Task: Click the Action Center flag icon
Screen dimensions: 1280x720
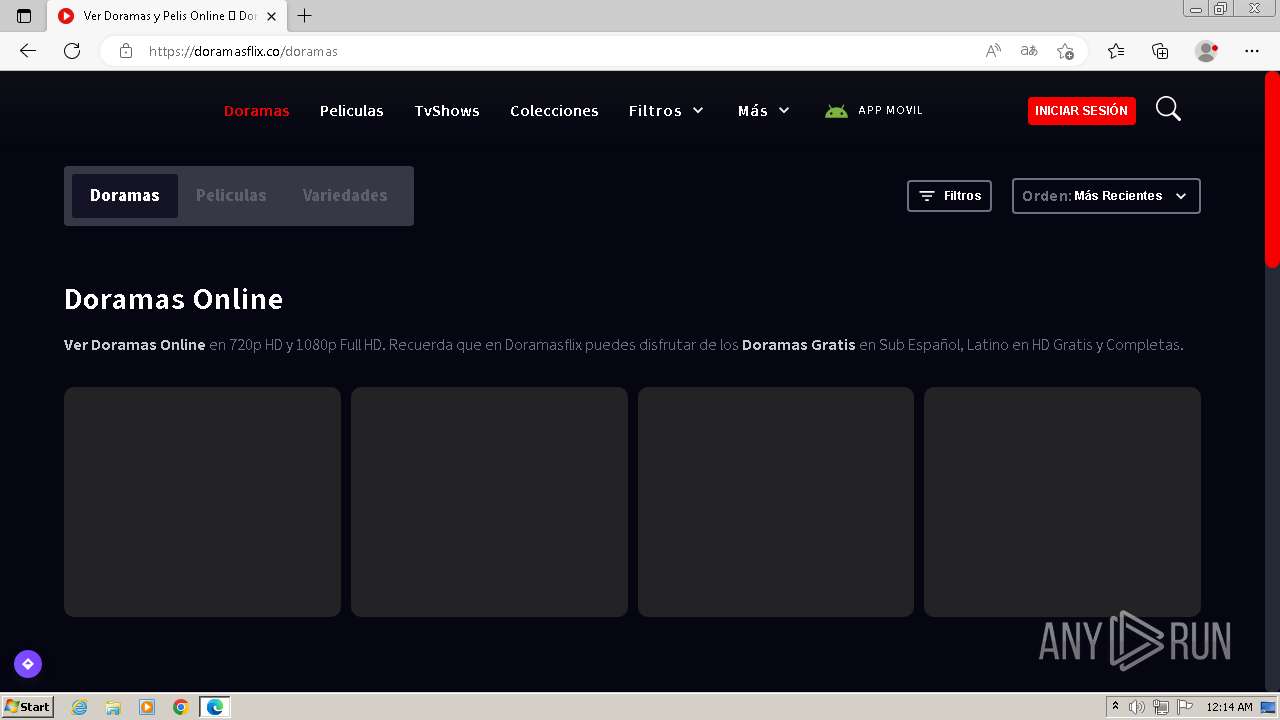Action: [1183, 707]
